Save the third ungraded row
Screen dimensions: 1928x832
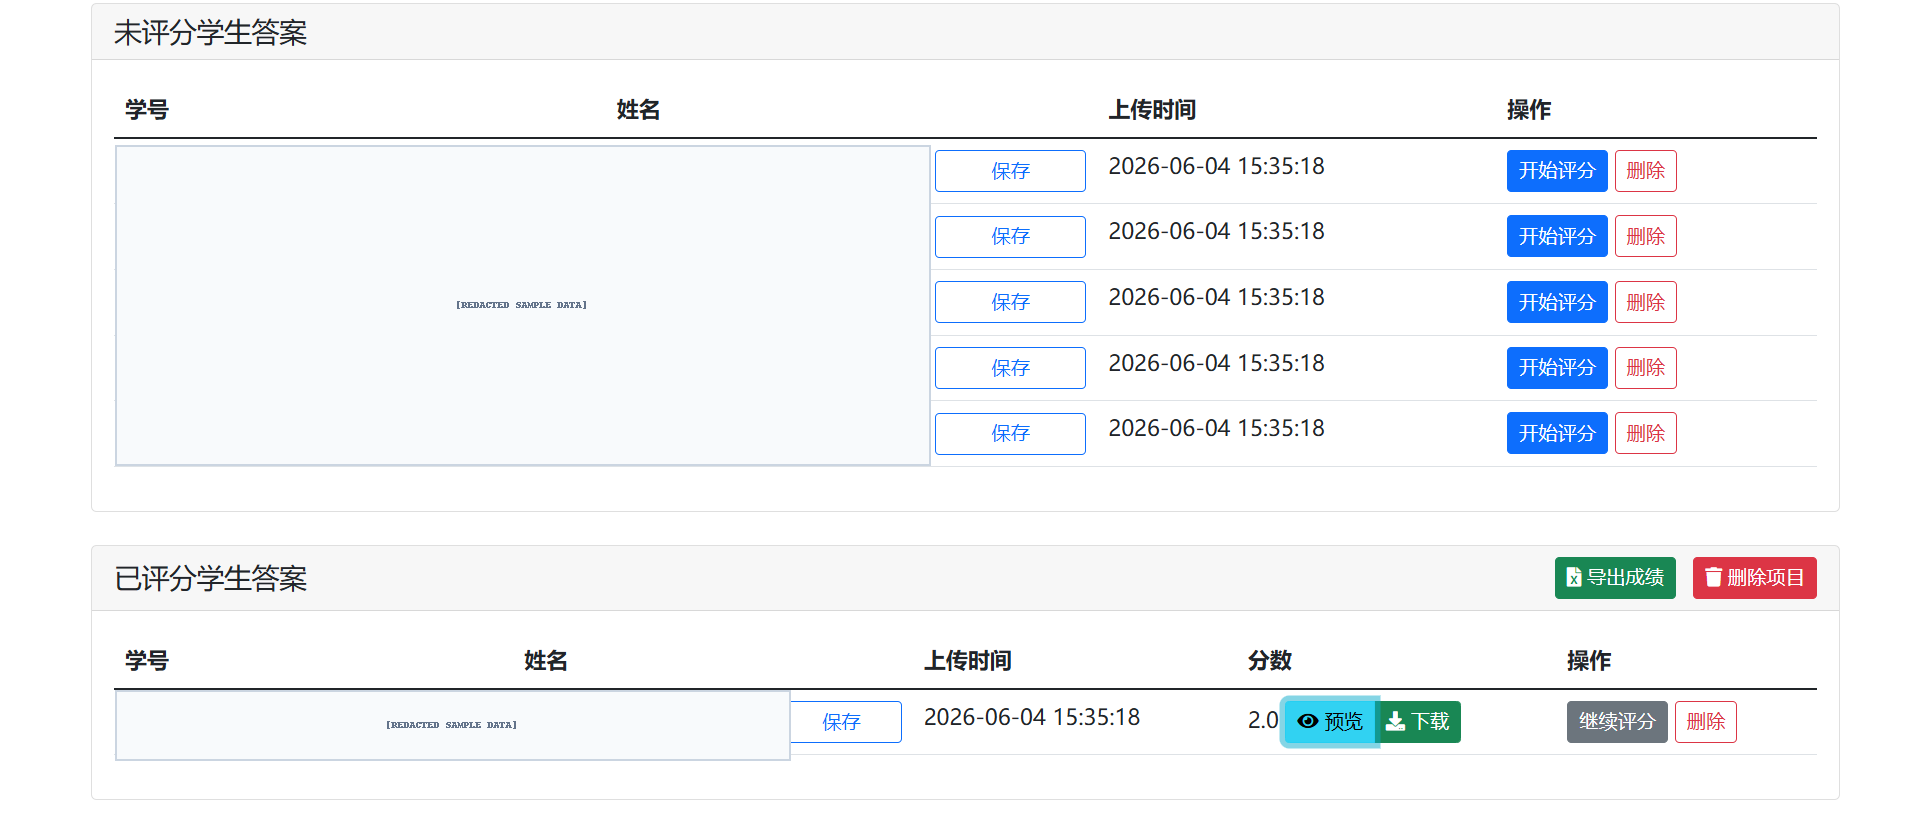coord(1010,302)
